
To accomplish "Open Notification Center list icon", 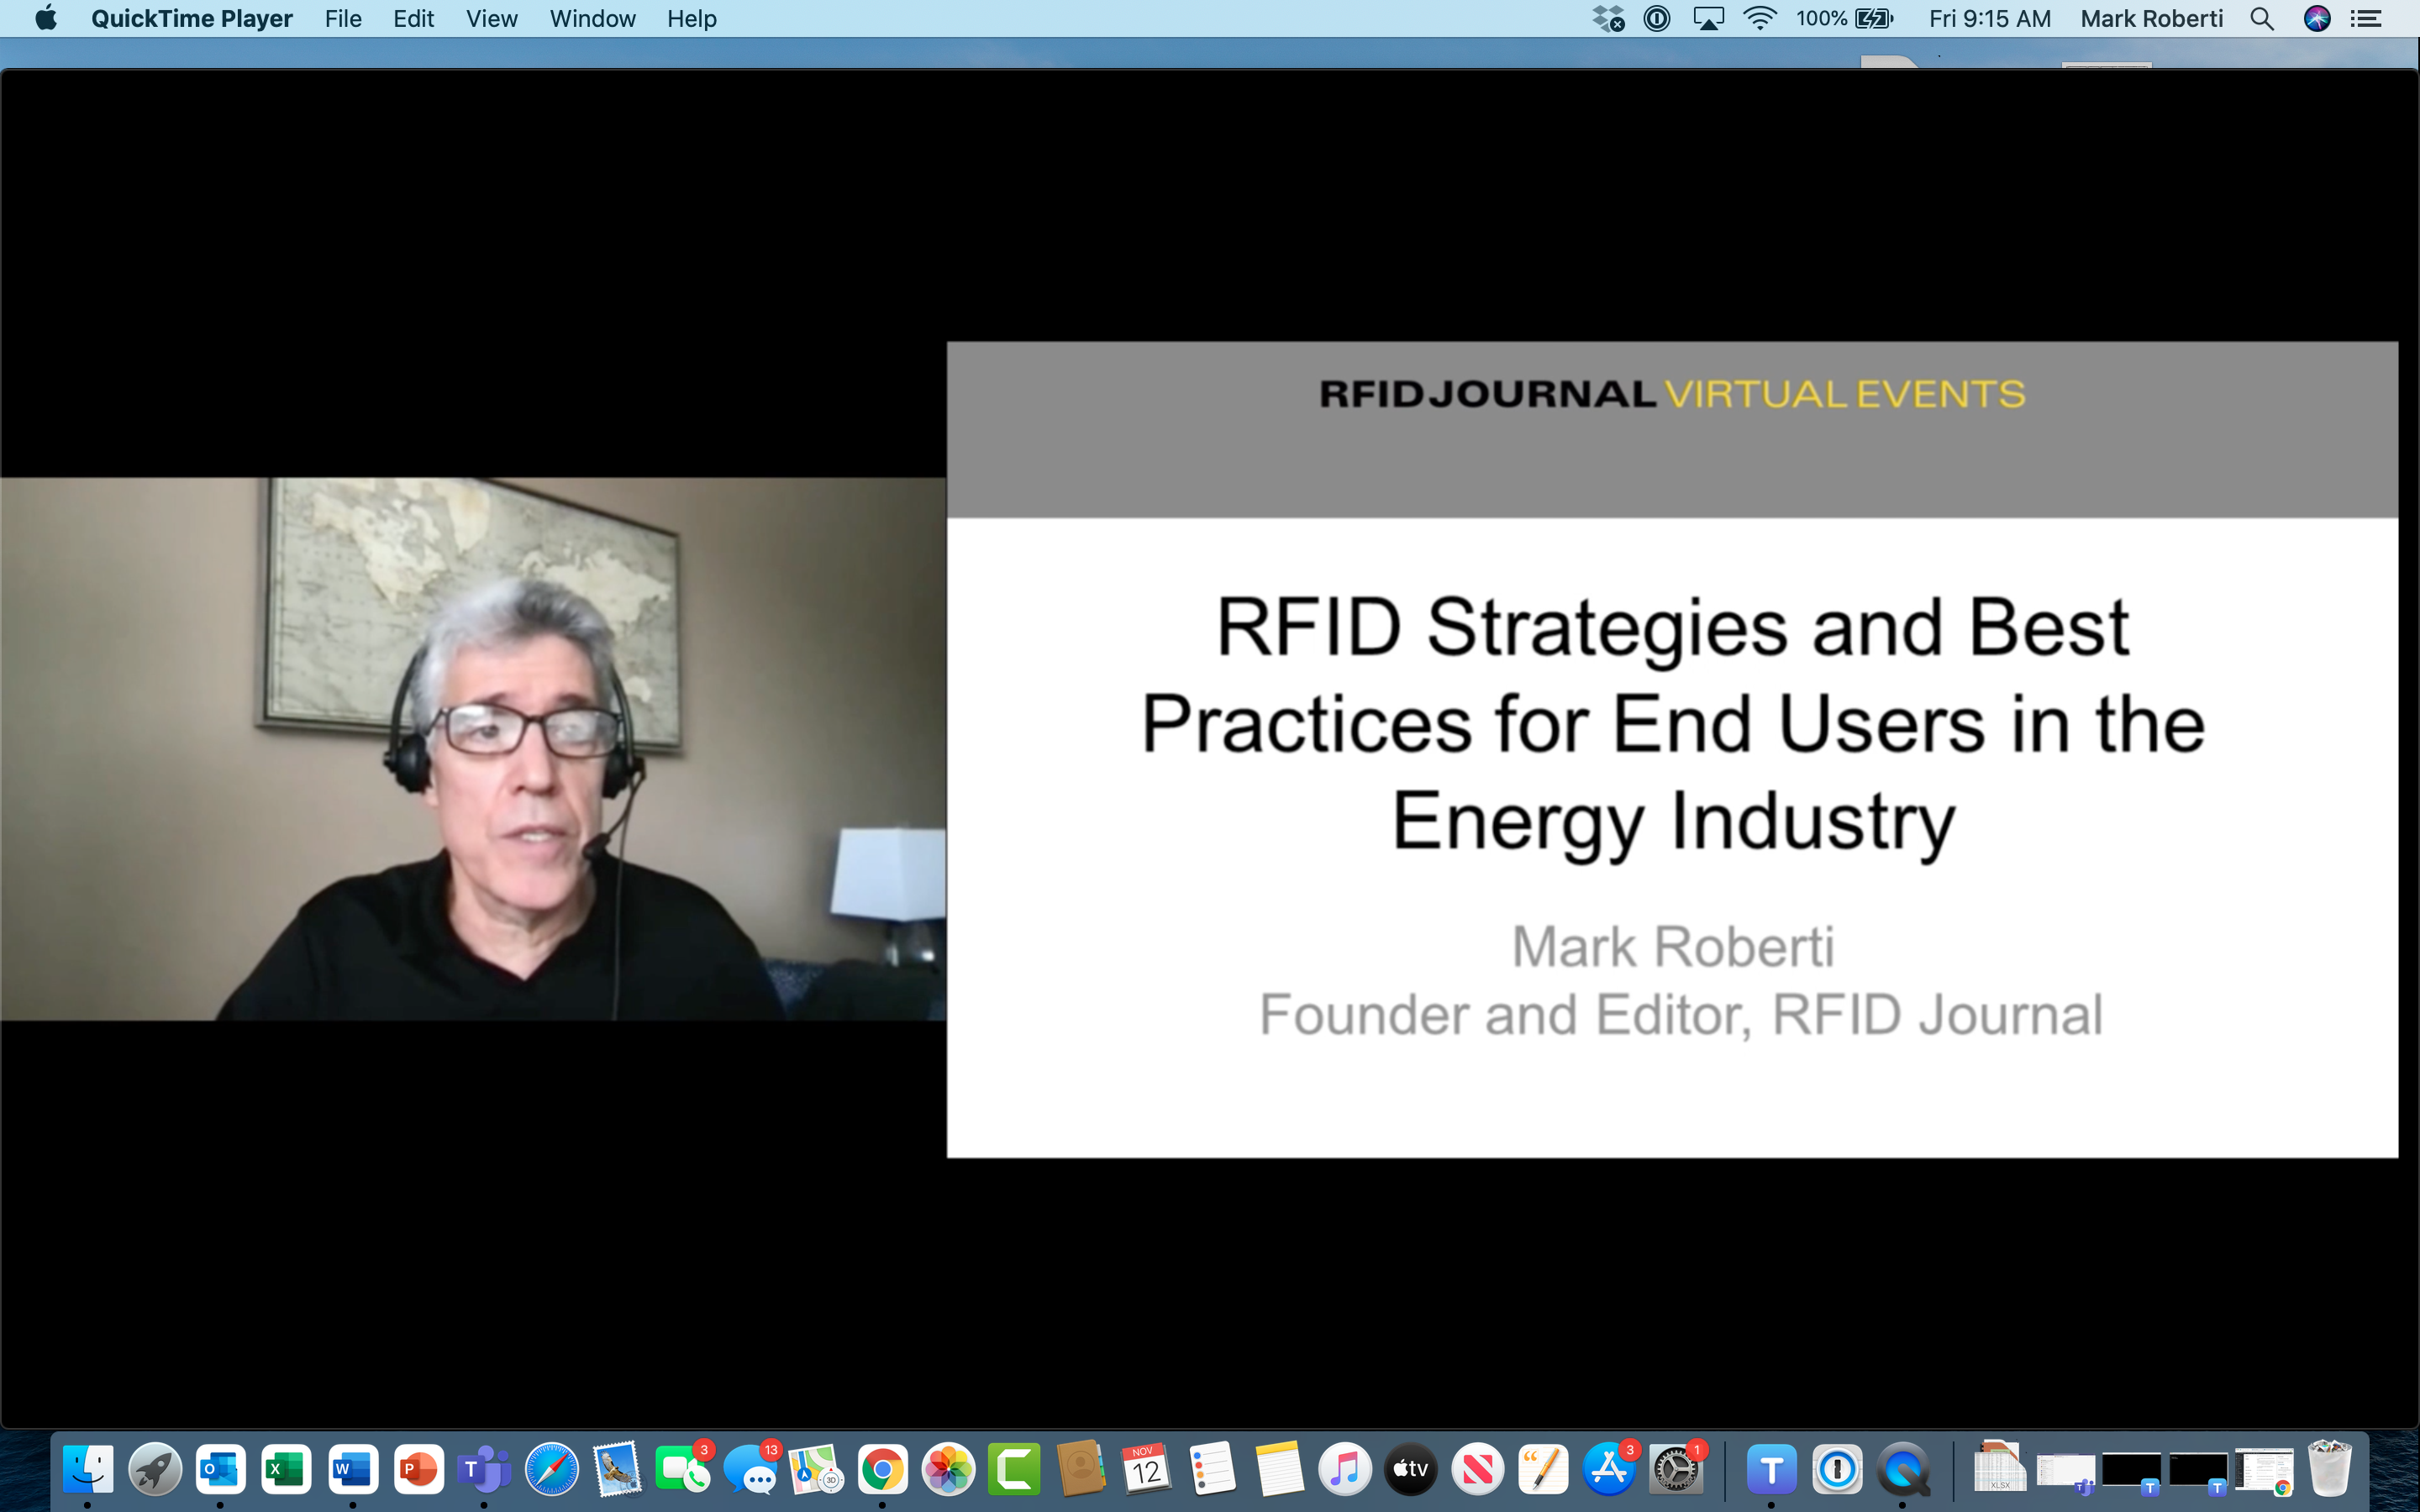I will point(2365,18).
